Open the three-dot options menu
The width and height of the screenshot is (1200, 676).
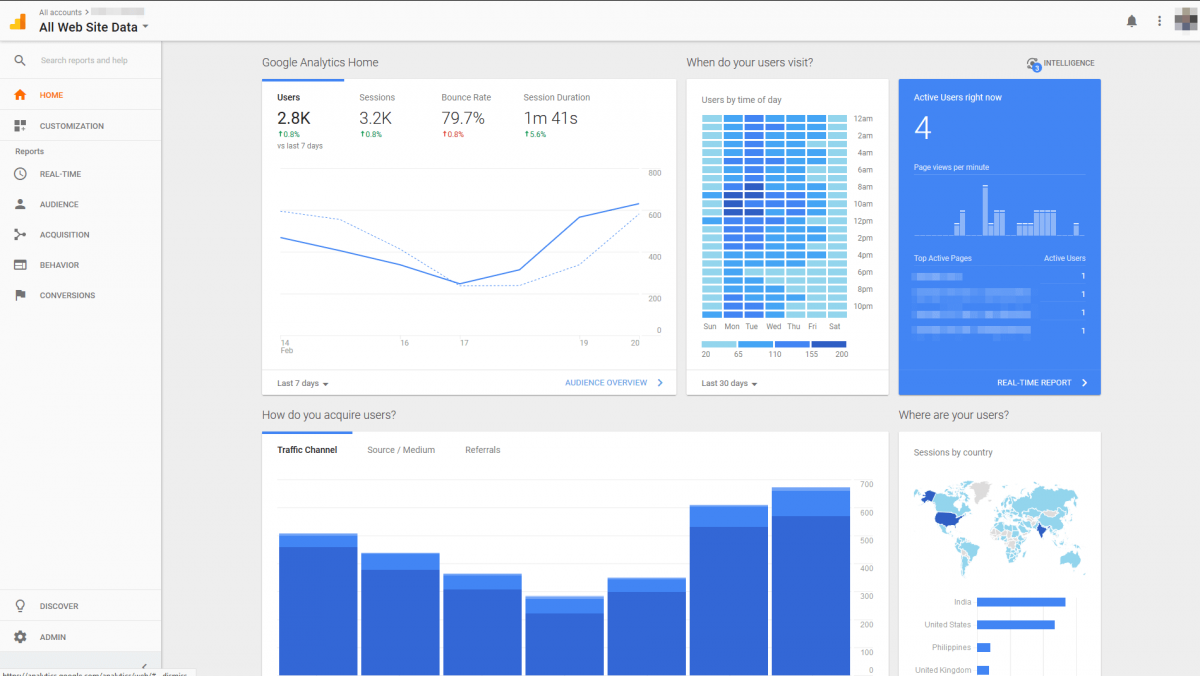point(1160,21)
